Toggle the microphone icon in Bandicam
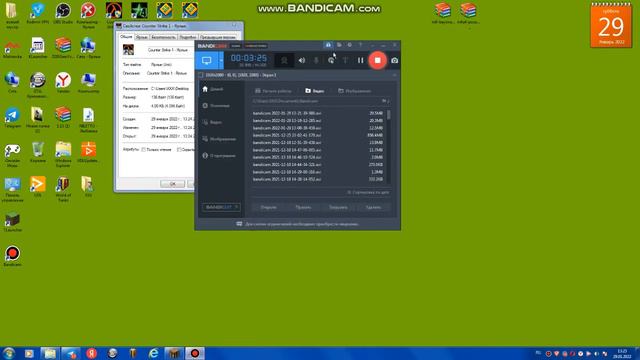The image size is (640, 360). 316,60
